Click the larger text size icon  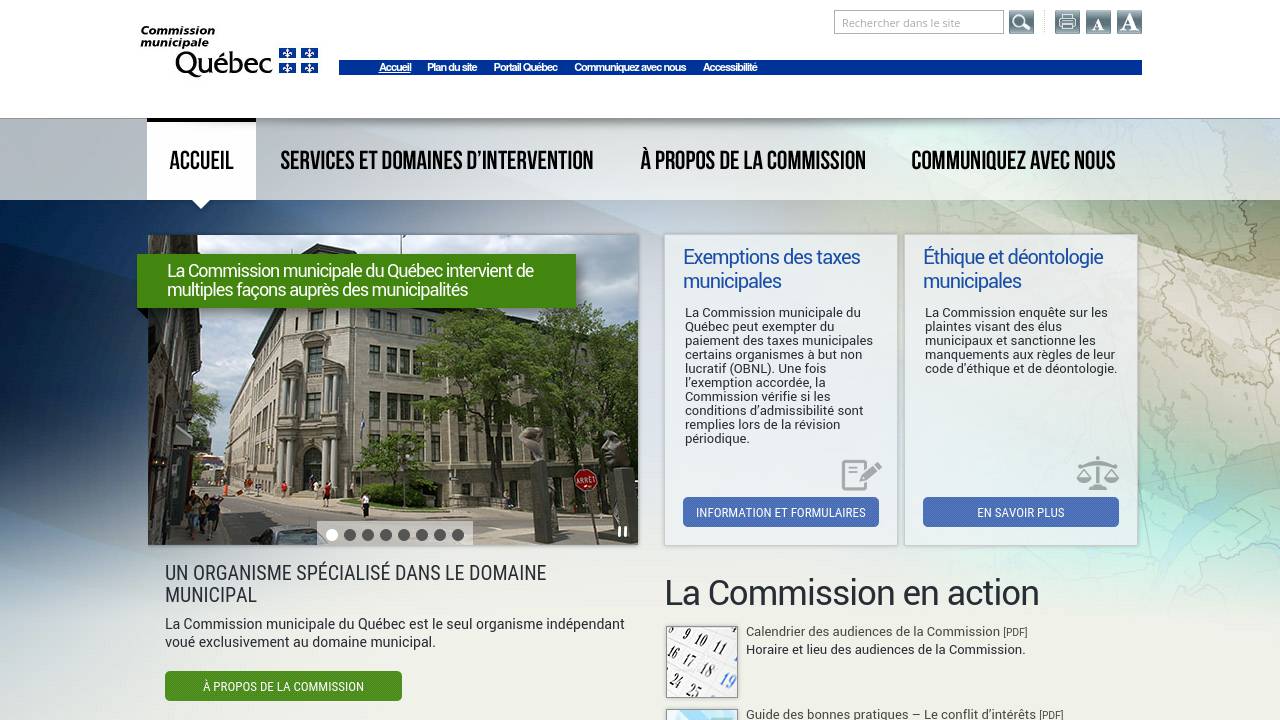click(1129, 22)
